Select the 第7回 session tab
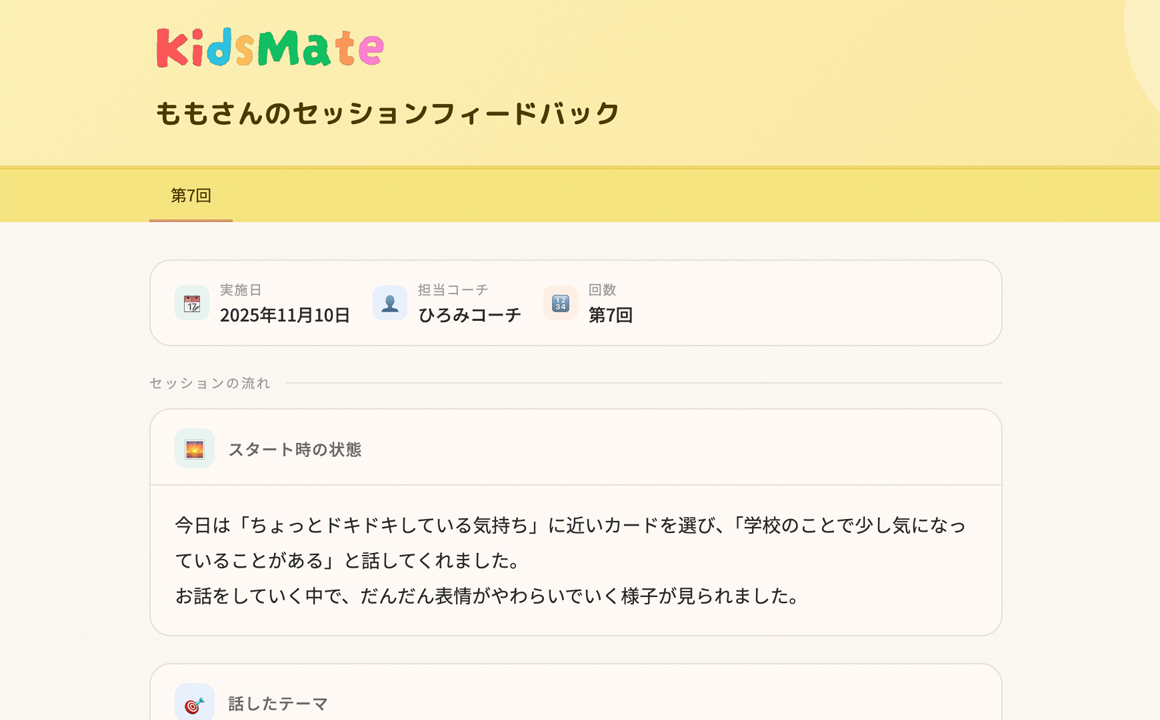This screenshot has height=720, width=1160. point(191,195)
